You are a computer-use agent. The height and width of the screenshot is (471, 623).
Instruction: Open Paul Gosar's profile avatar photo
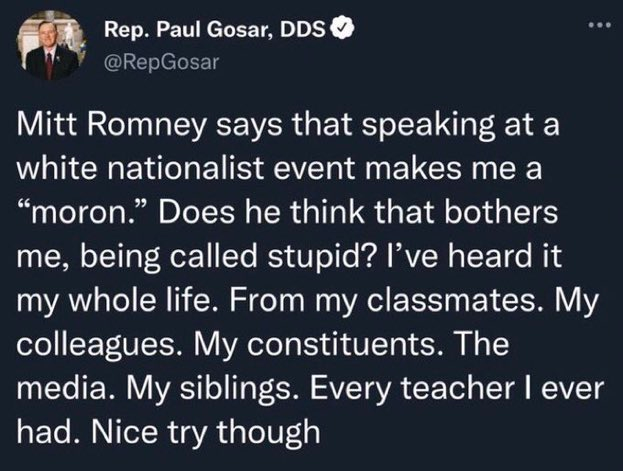(x=52, y=45)
